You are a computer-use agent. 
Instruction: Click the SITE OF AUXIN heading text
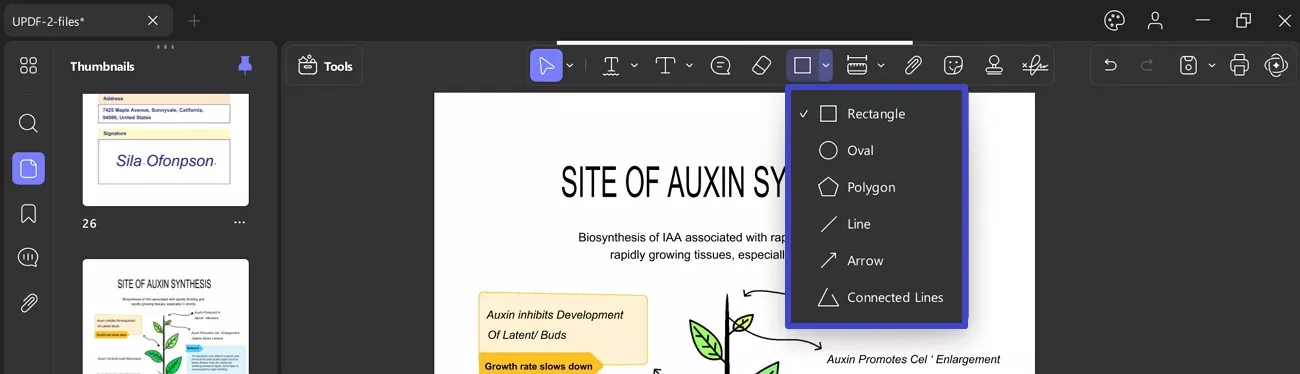tap(673, 183)
